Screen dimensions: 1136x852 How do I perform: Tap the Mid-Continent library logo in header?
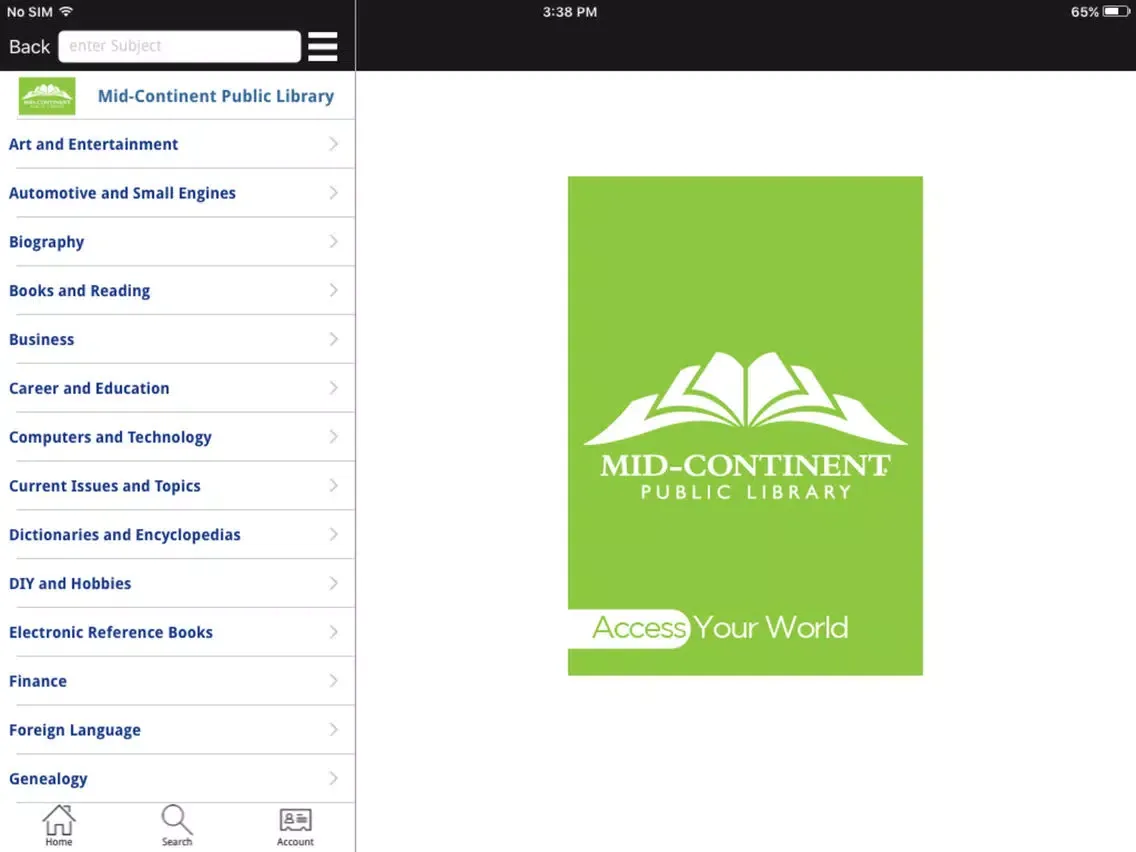[47, 96]
